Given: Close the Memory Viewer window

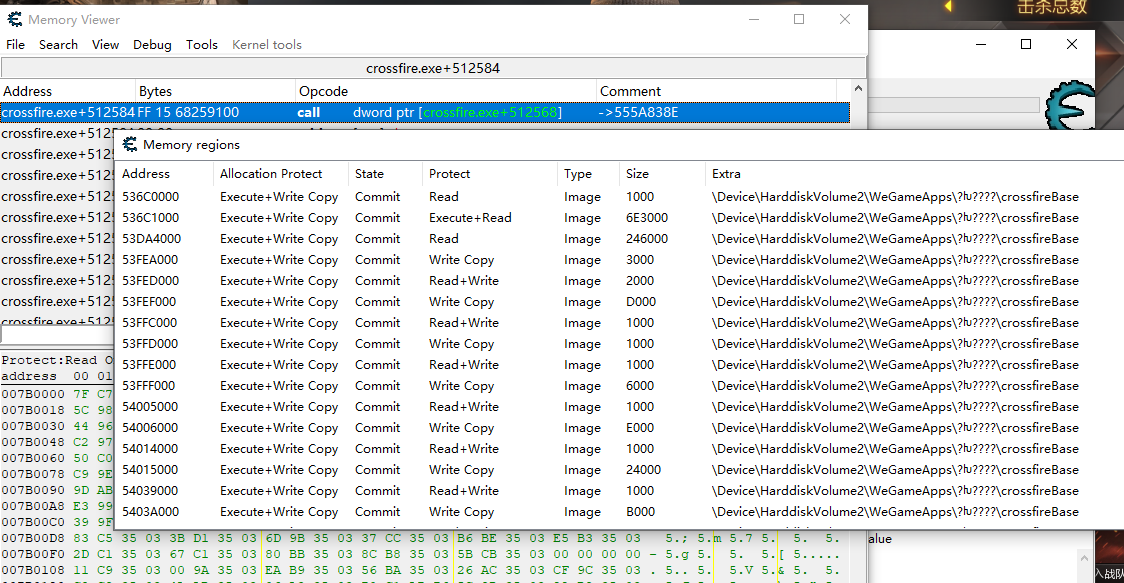Looking at the screenshot, I should pyautogui.click(x=844, y=19).
